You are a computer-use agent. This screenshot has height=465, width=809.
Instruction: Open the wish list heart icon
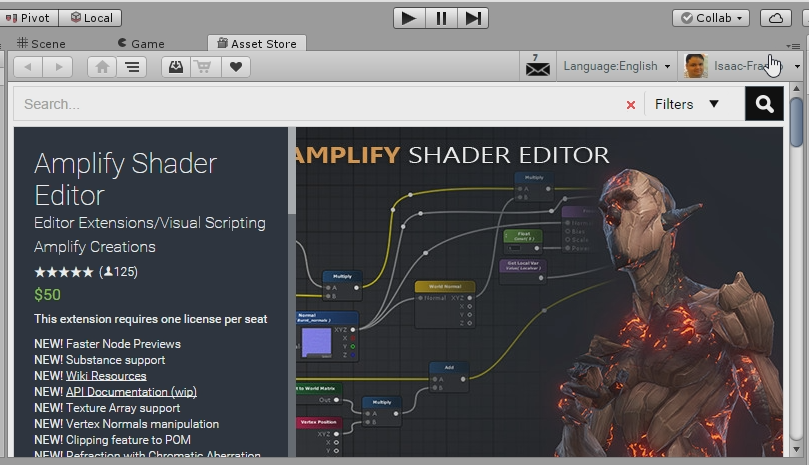(236, 67)
